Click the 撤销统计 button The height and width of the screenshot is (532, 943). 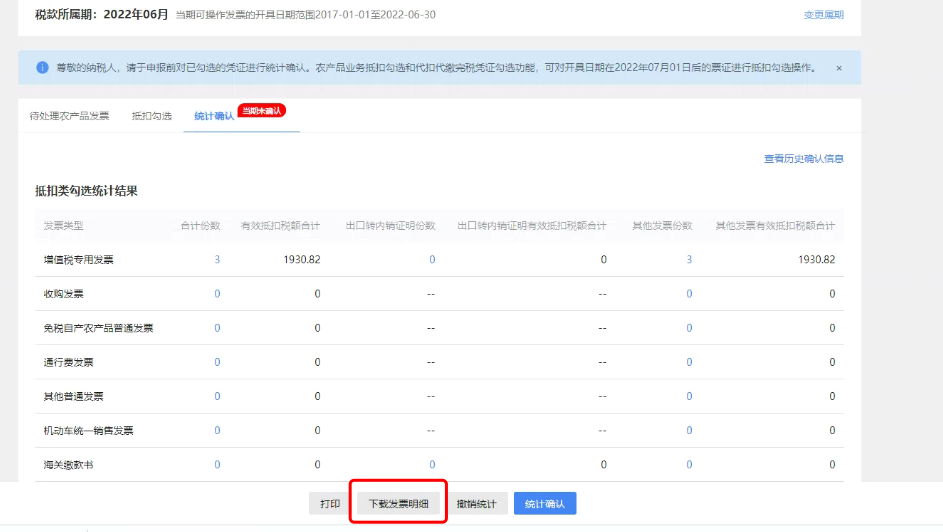coord(476,504)
